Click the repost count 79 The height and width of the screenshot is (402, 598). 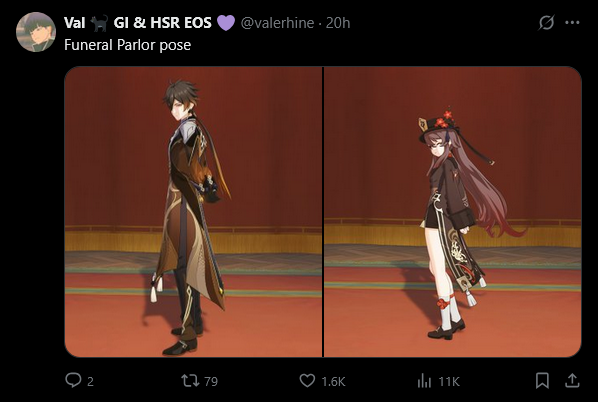point(211,381)
